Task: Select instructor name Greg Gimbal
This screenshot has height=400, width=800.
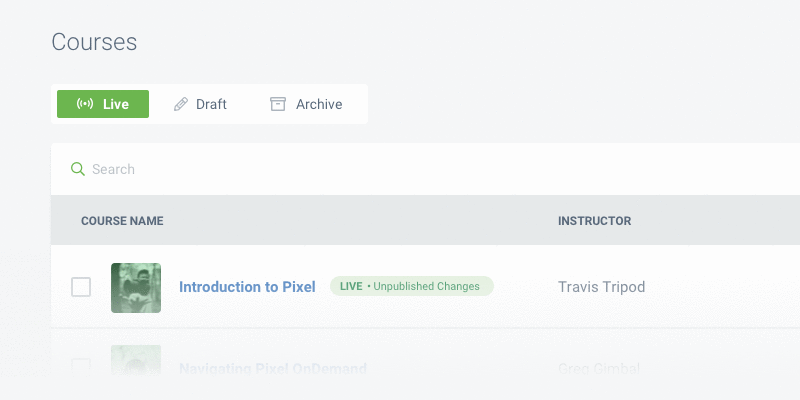Action: click(597, 369)
